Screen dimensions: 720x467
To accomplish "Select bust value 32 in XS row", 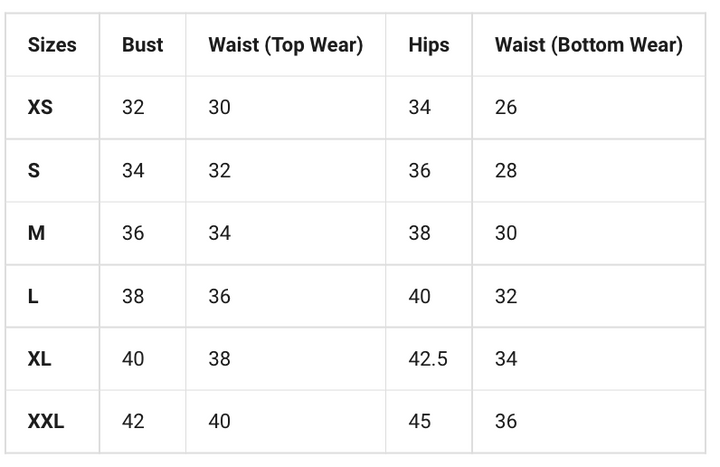I will click(133, 107).
